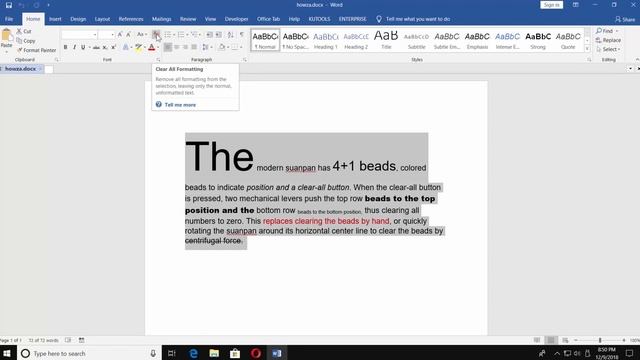
Task: Open the Font dialog launcher
Action: coord(158,60)
